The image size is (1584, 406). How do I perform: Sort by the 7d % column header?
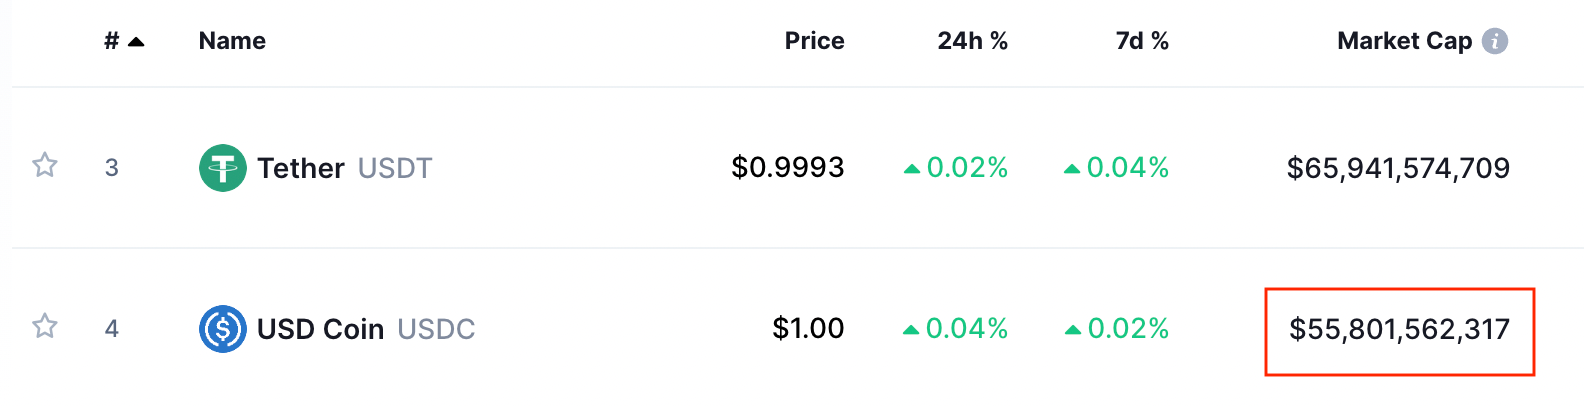click(1142, 41)
